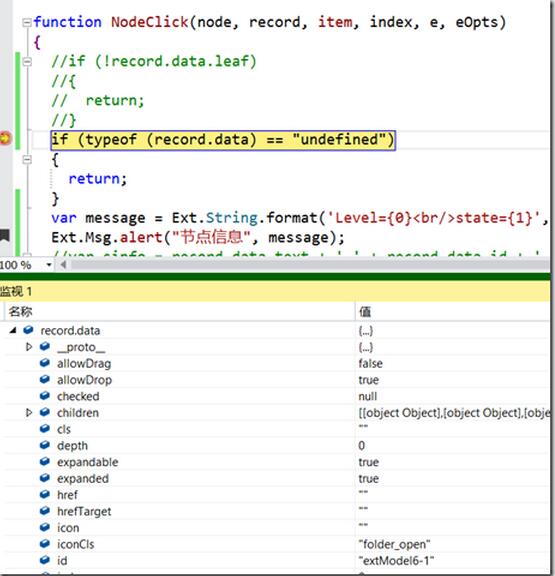Image resolution: width=555 pixels, height=576 pixels.
Task: Expand the children property node
Action: point(29,413)
